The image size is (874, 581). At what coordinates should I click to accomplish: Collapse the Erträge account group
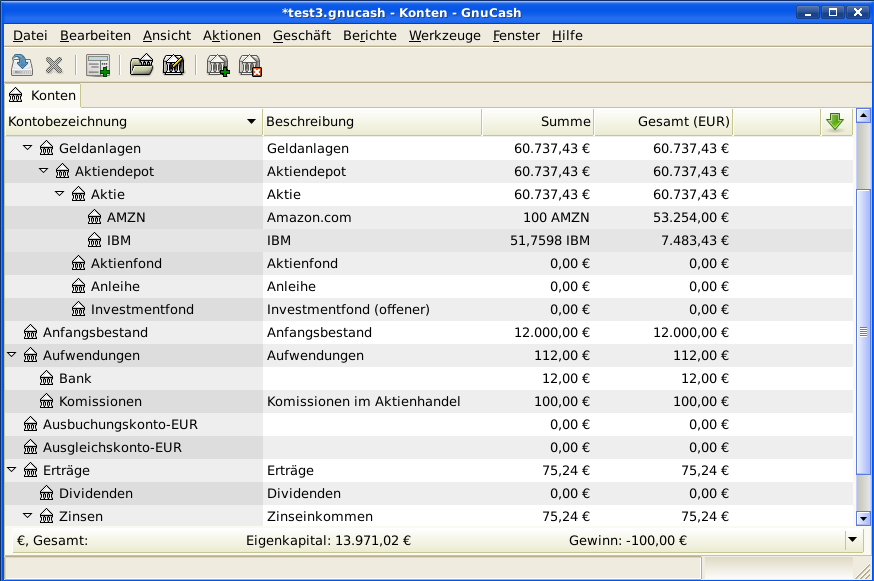click(x=12, y=470)
